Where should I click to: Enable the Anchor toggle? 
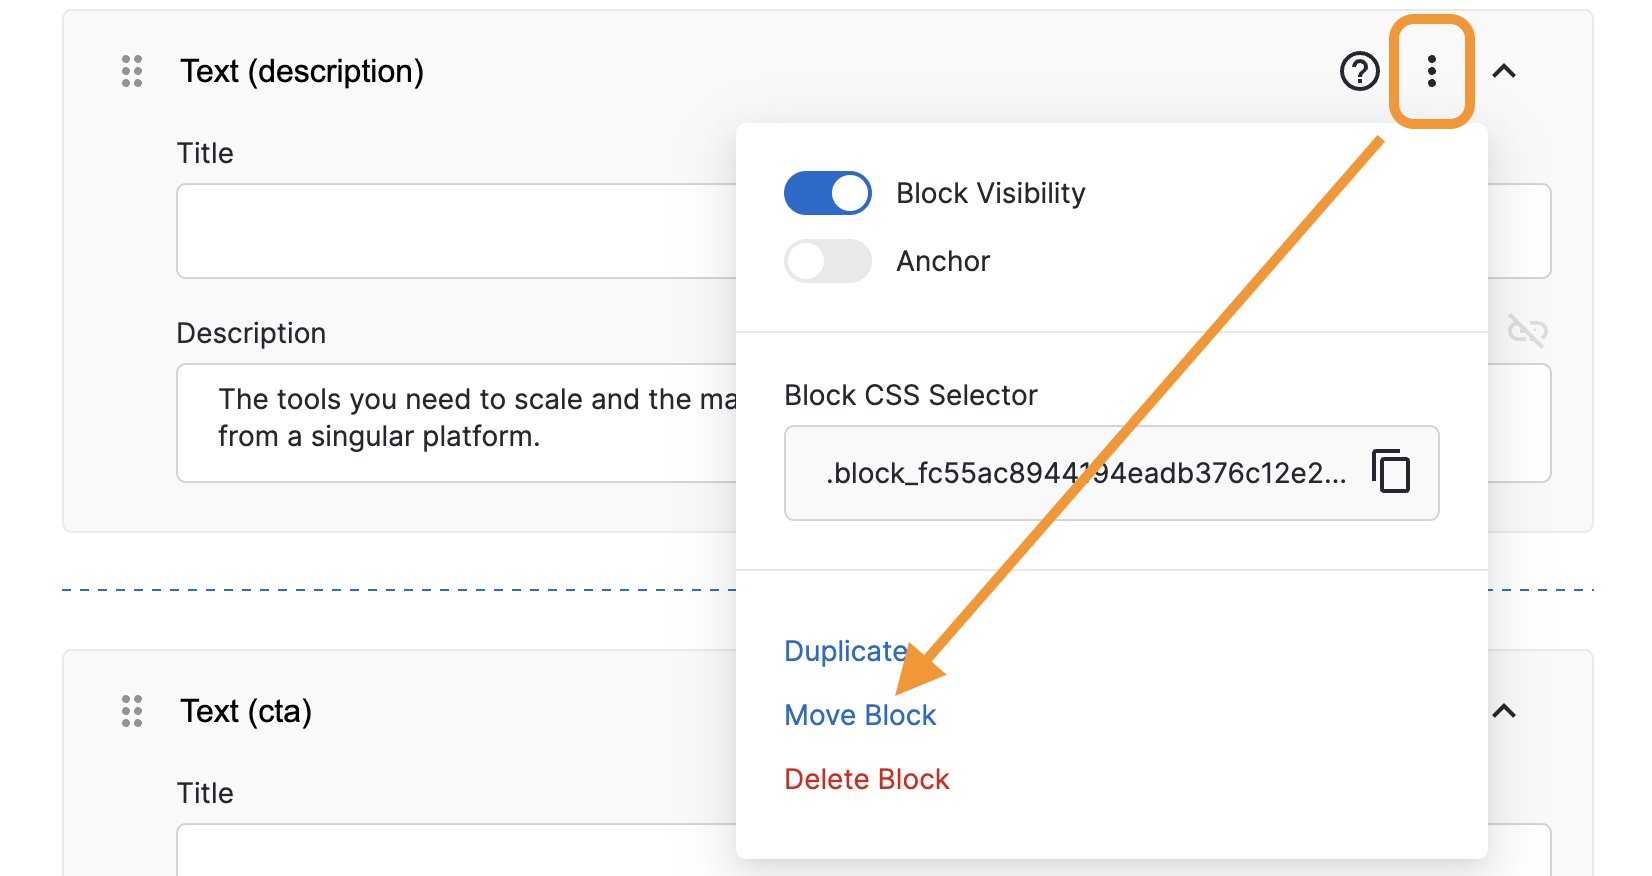pyautogui.click(x=828, y=261)
